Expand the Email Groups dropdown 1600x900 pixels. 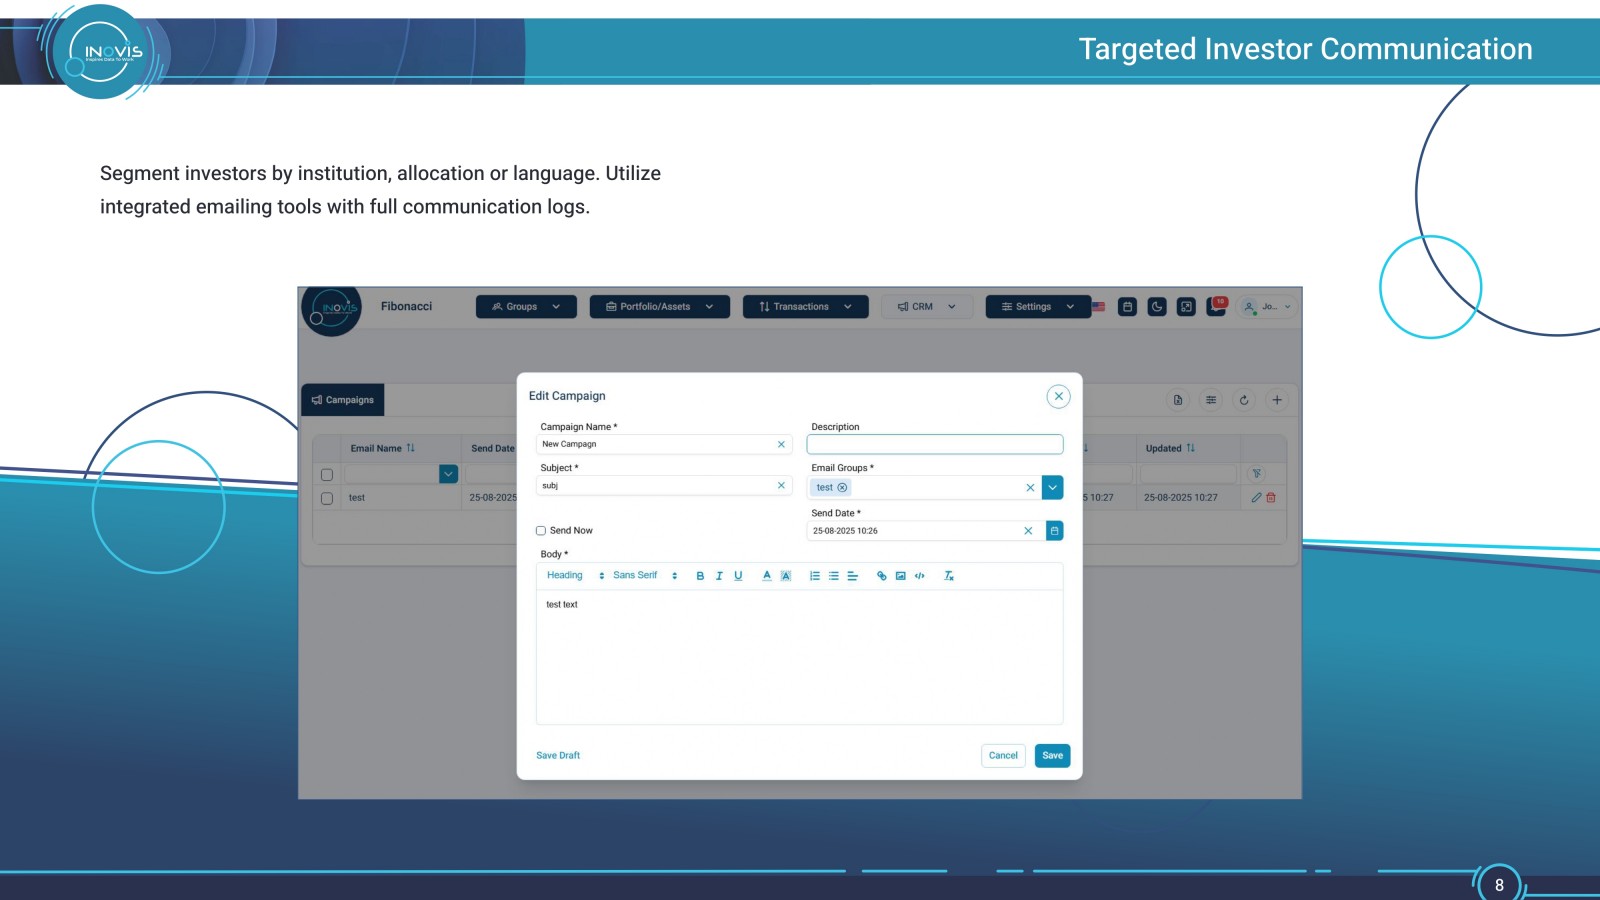pos(1052,488)
